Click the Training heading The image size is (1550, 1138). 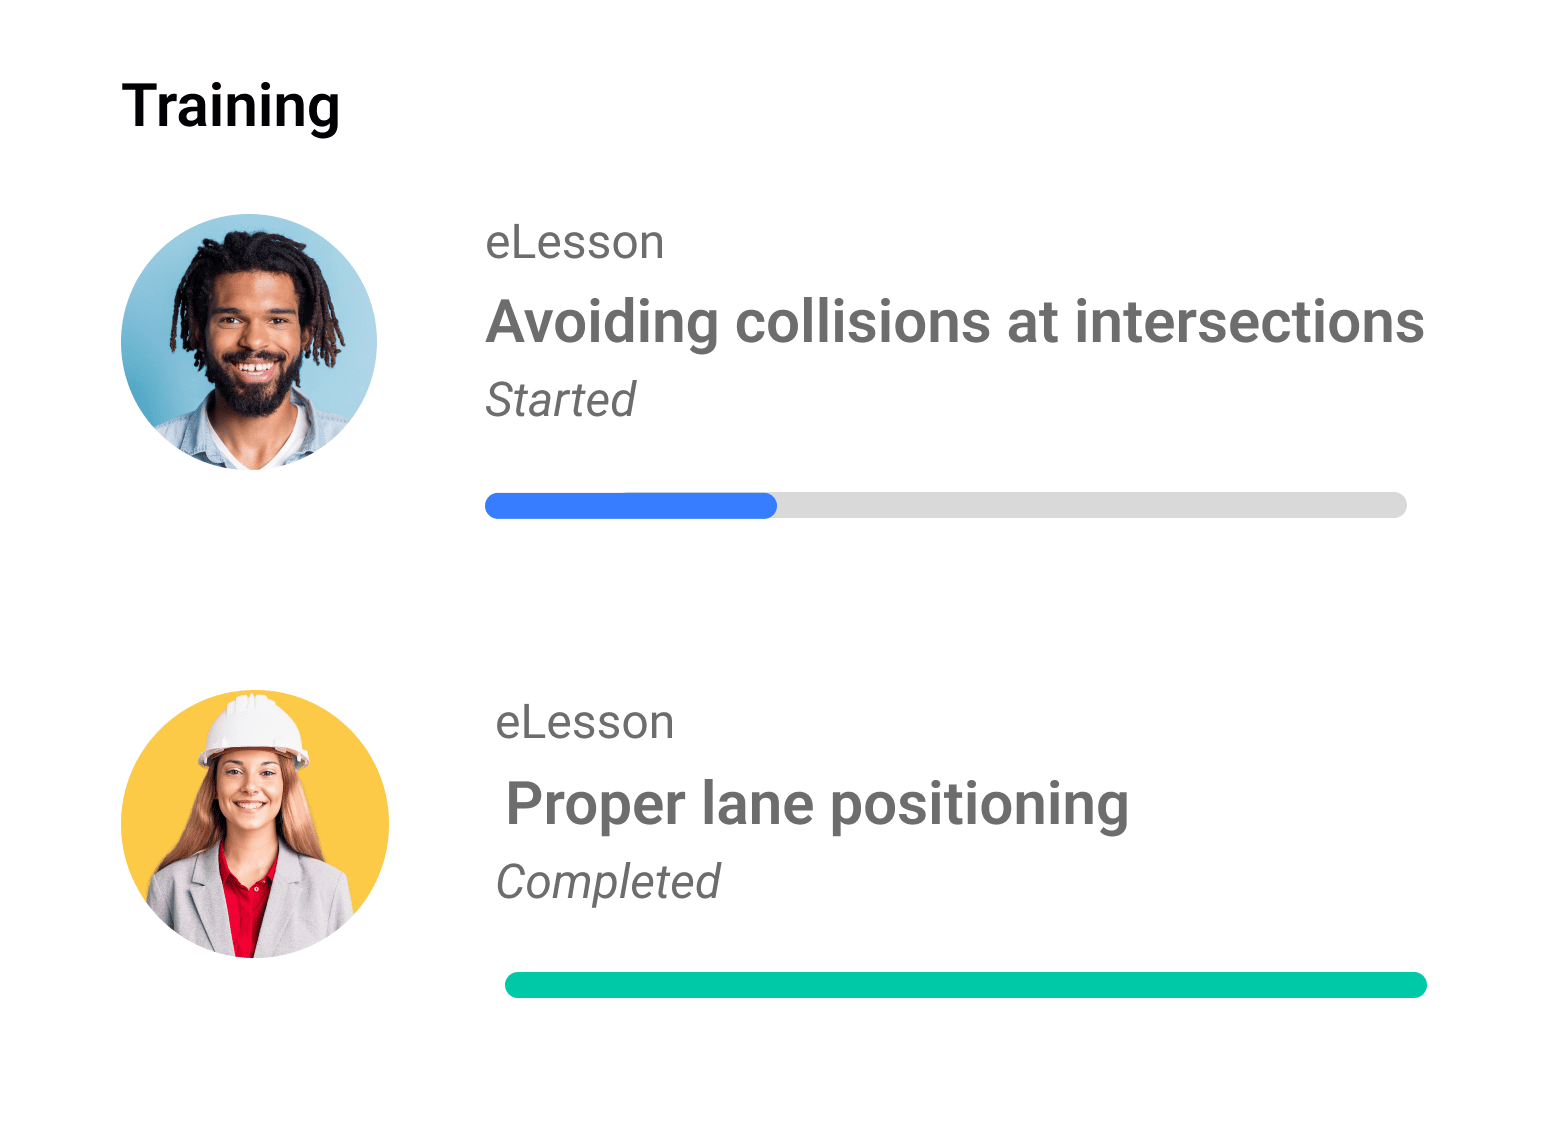tap(231, 107)
